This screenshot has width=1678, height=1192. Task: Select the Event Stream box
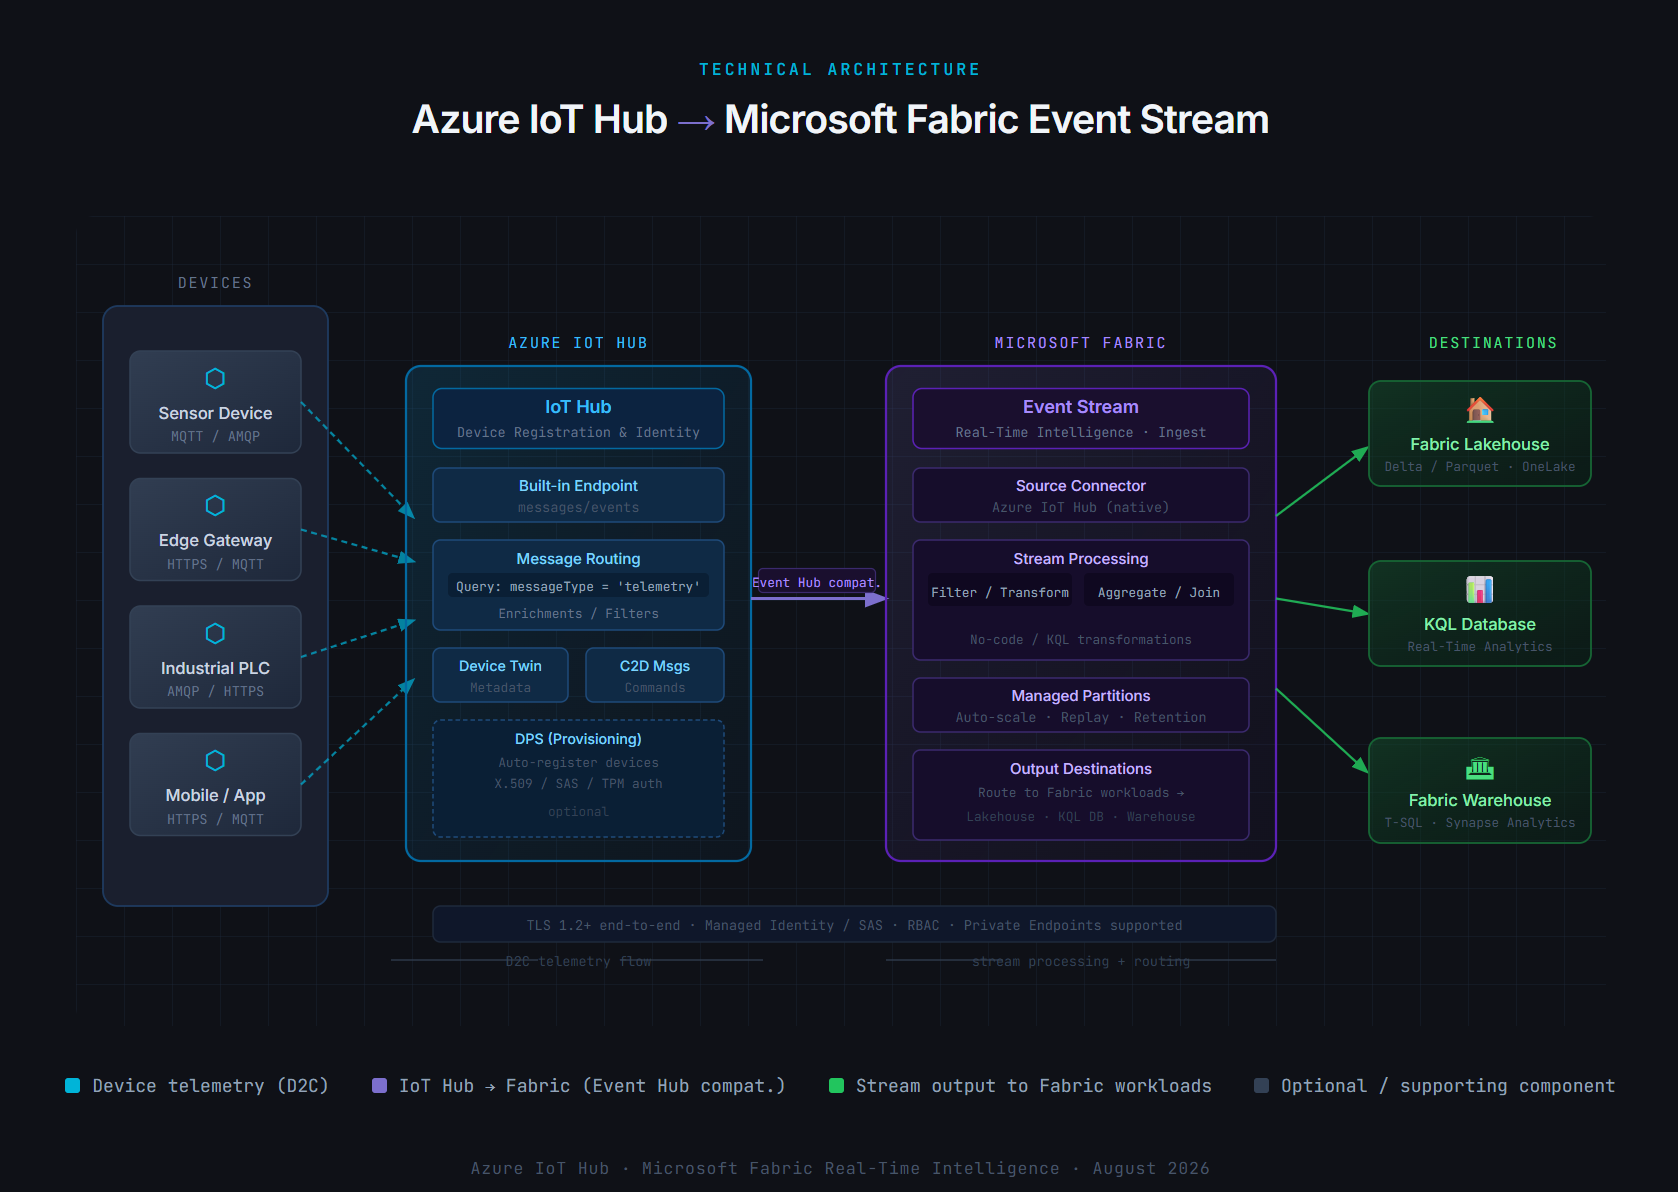coord(1081,418)
